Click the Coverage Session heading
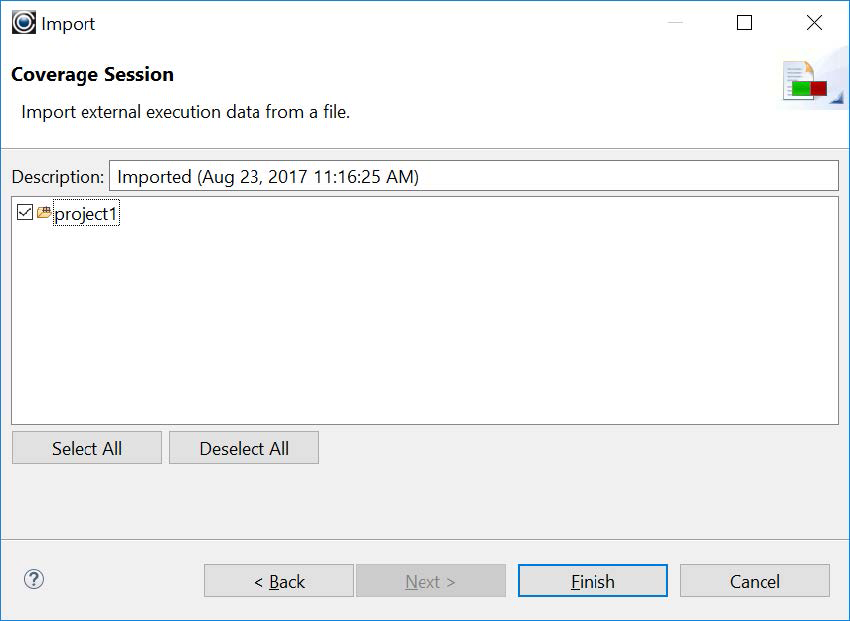 click(92, 73)
